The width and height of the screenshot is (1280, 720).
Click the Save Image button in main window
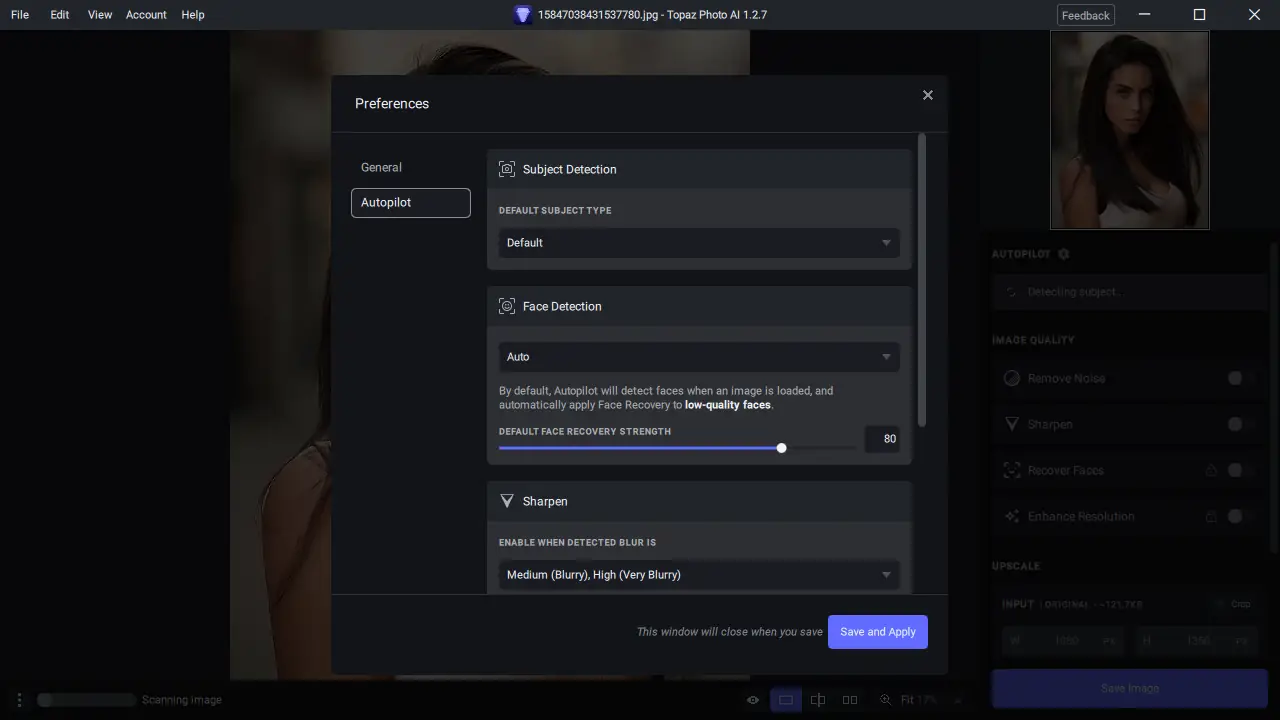click(x=1130, y=688)
